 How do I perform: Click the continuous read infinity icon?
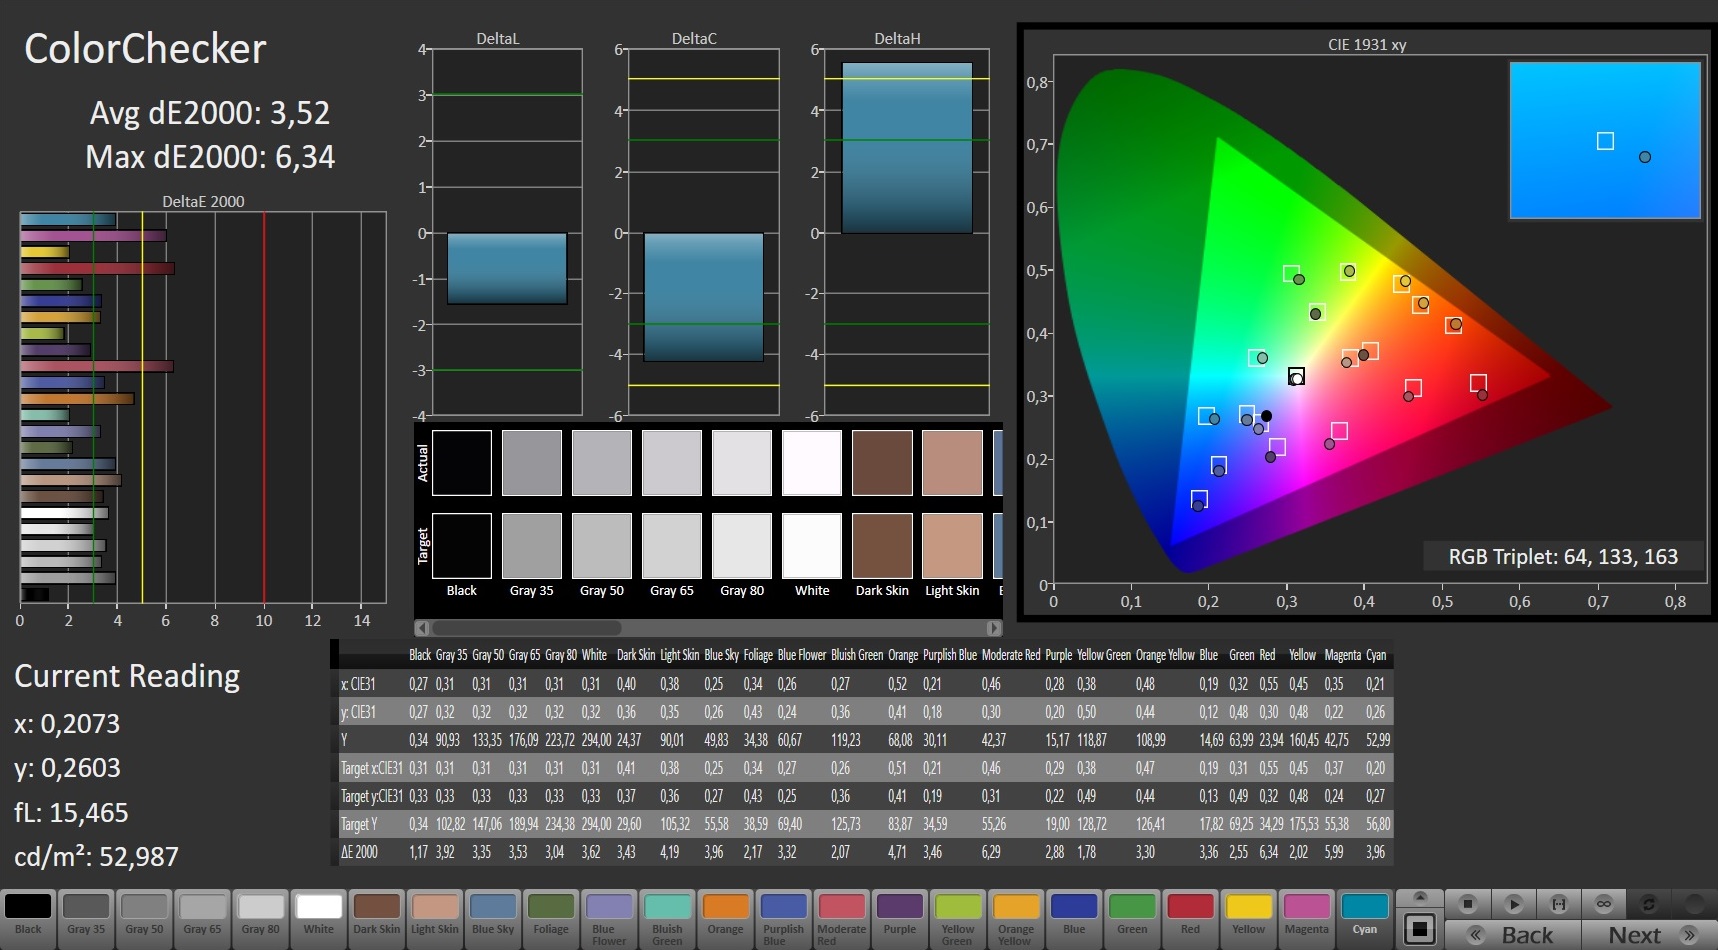1603,904
